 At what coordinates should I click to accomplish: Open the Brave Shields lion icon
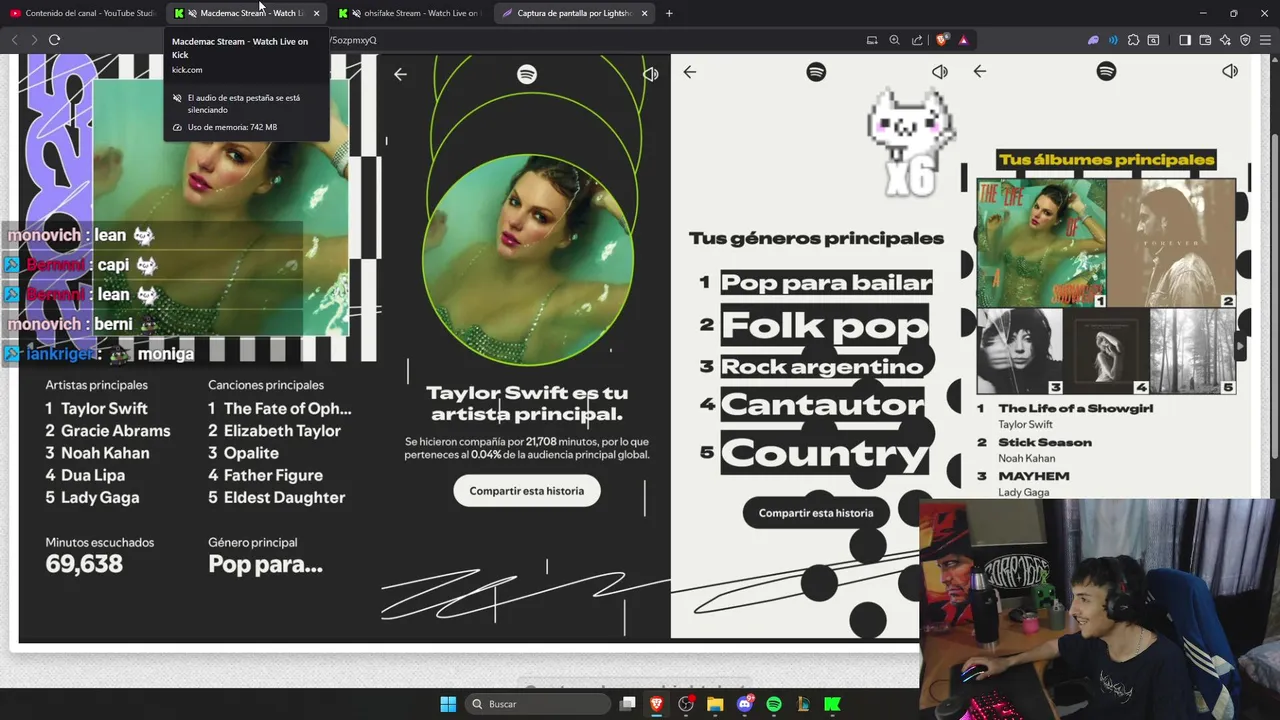942,40
